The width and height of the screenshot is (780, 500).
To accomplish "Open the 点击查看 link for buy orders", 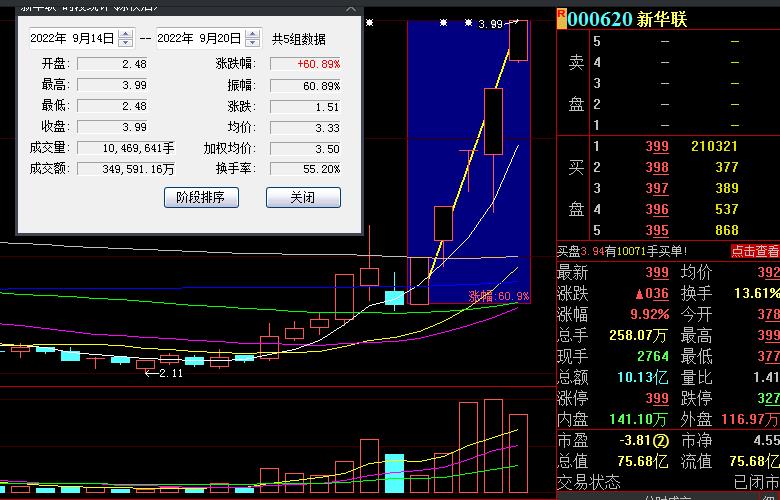I will [754, 252].
